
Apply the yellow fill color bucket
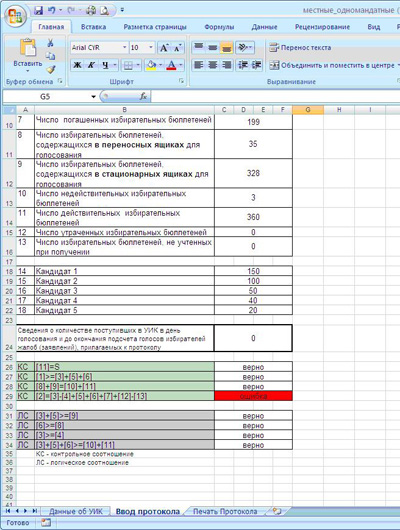[x=151, y=65]
